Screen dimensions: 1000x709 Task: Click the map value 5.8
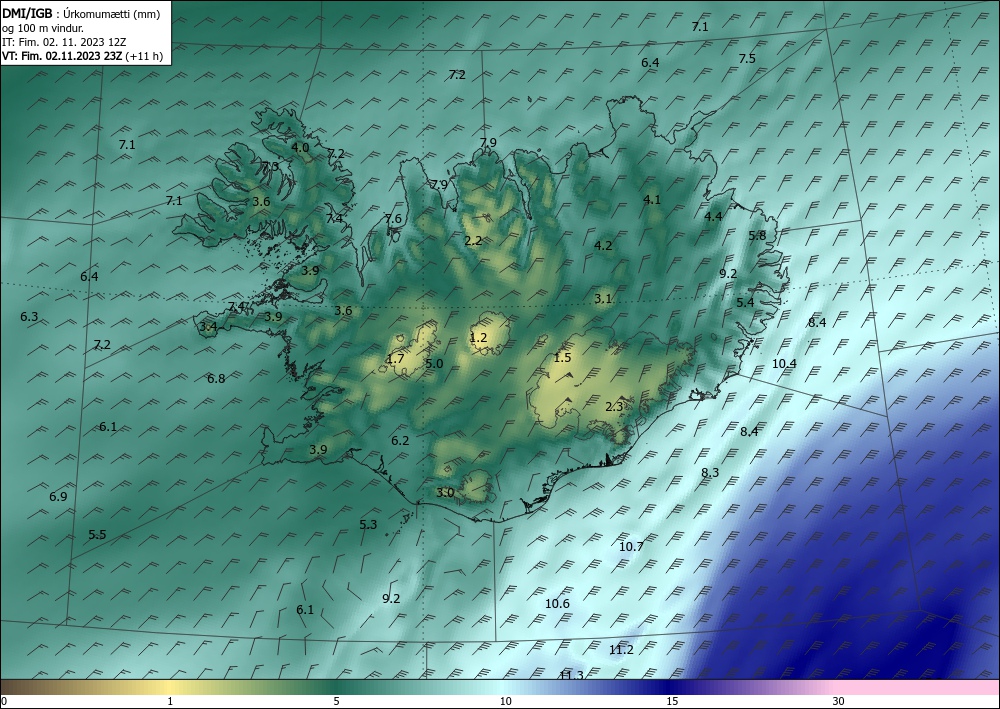coord(757,235)
